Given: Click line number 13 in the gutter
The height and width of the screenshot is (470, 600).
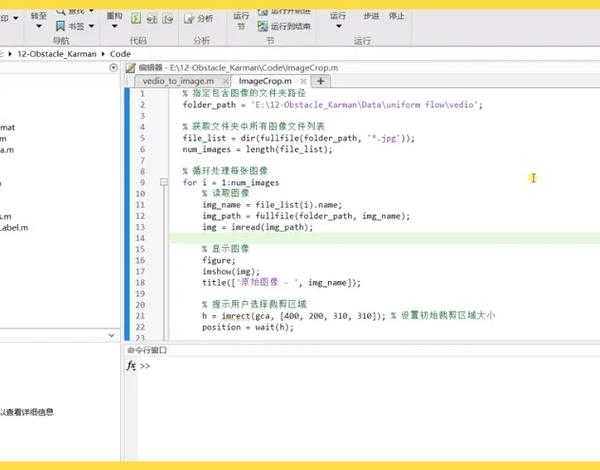Looking at the screenshot, I should point(140,227).
